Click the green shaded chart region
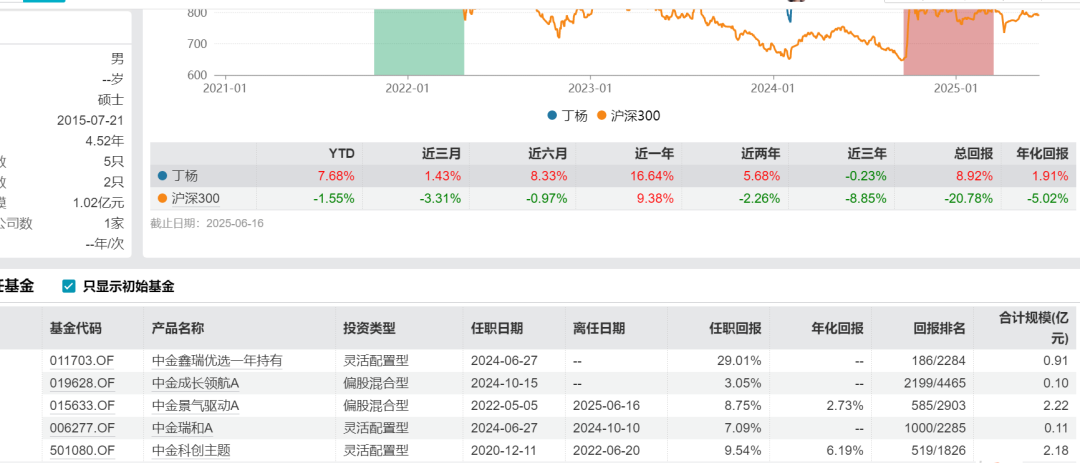 click(x=419, y=40)
